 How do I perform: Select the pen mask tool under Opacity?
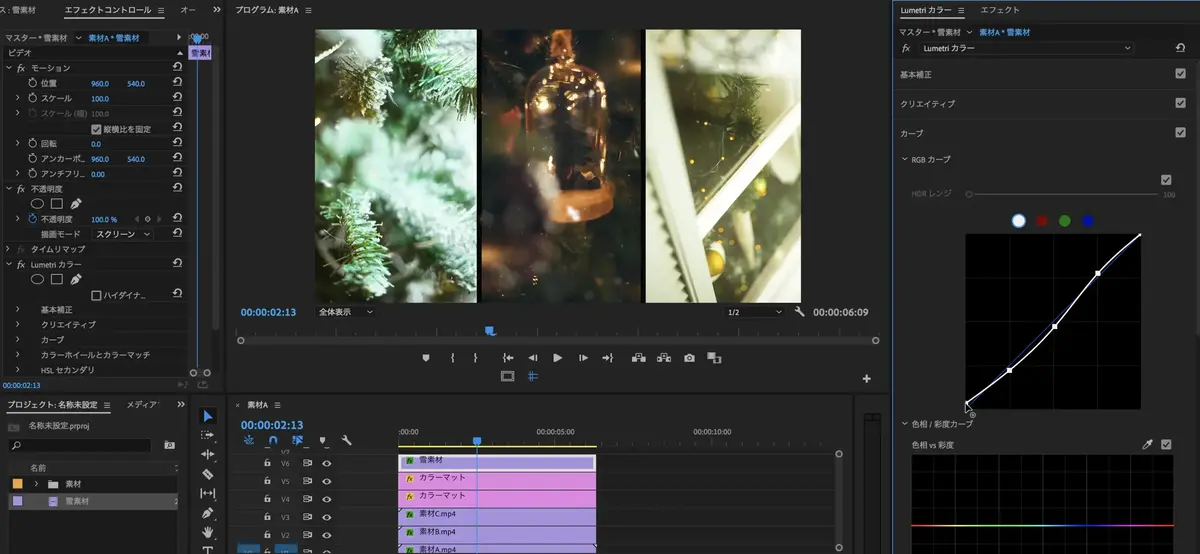(x=76, y=204)
